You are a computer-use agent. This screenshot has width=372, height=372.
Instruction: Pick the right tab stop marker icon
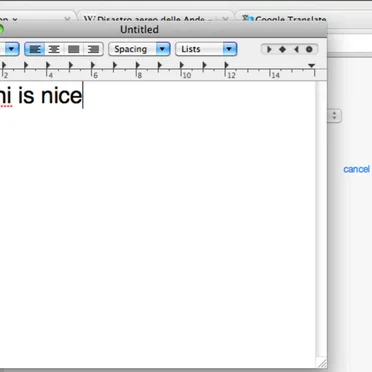(x=296, y=49)
